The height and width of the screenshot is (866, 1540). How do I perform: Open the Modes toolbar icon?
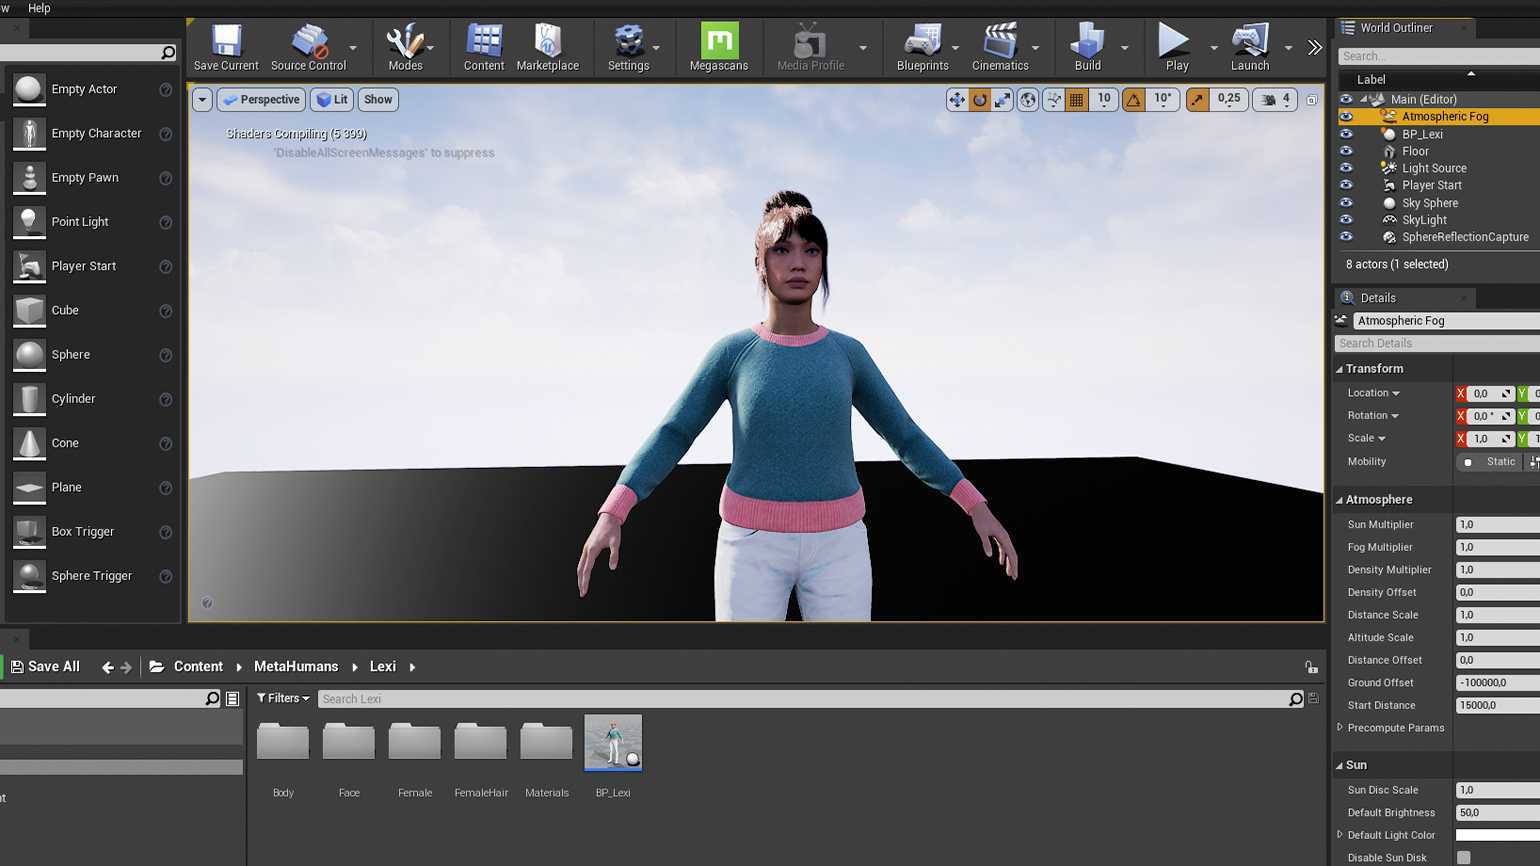click(x=405, y=47)
